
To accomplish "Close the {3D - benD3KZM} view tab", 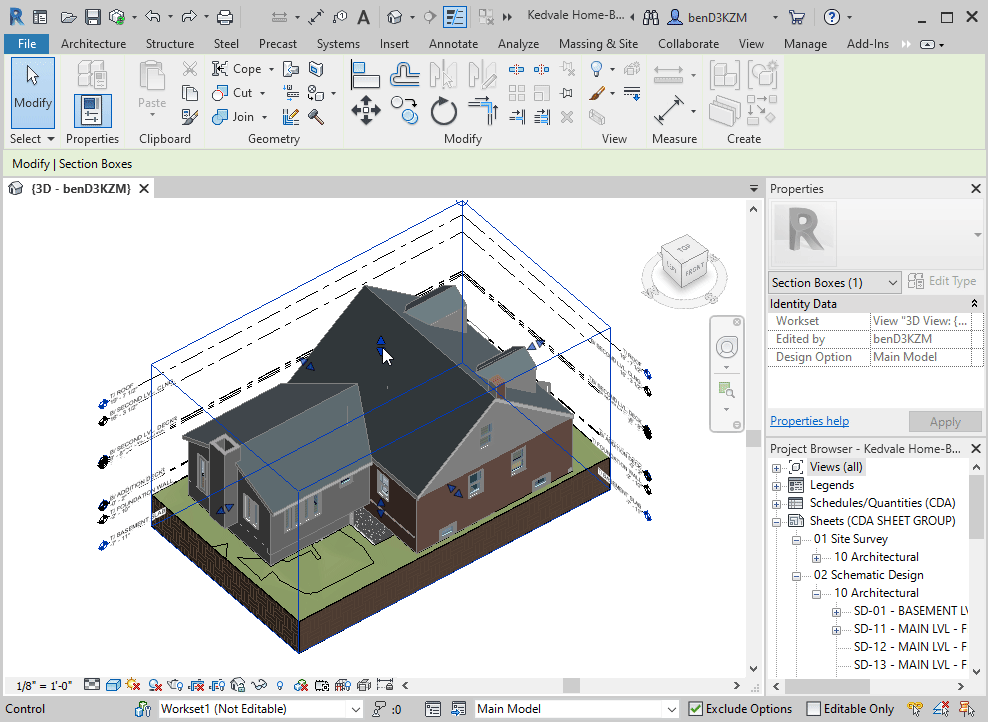I will (144, 188).
